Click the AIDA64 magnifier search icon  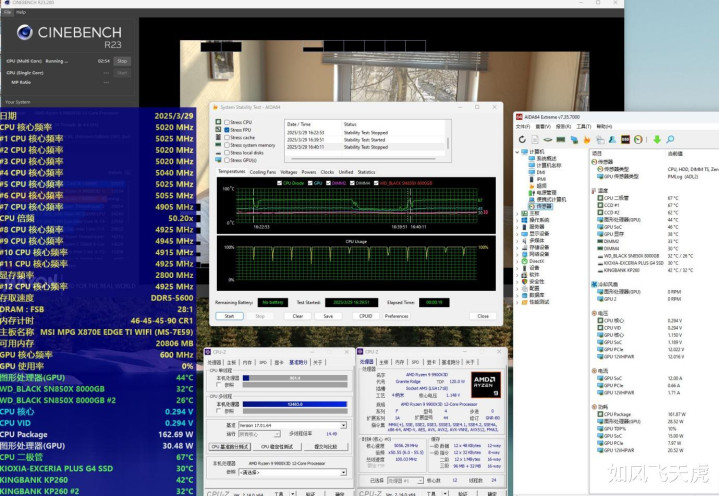pyautogui.click(x=670, y=139)
